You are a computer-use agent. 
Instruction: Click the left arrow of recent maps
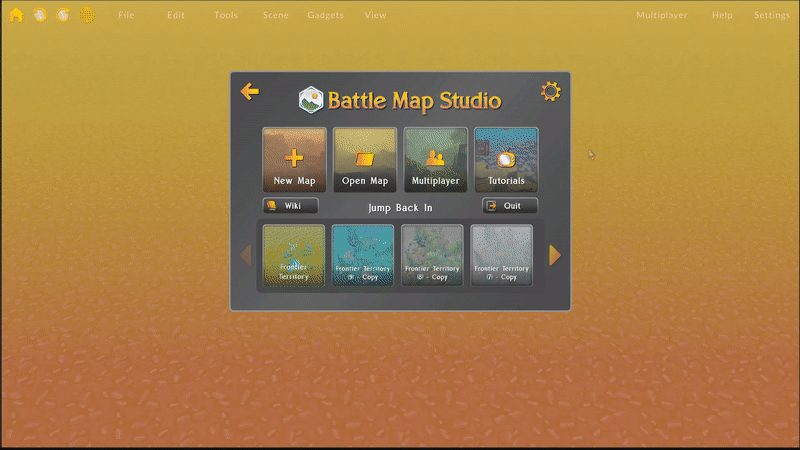pos(246,255)
